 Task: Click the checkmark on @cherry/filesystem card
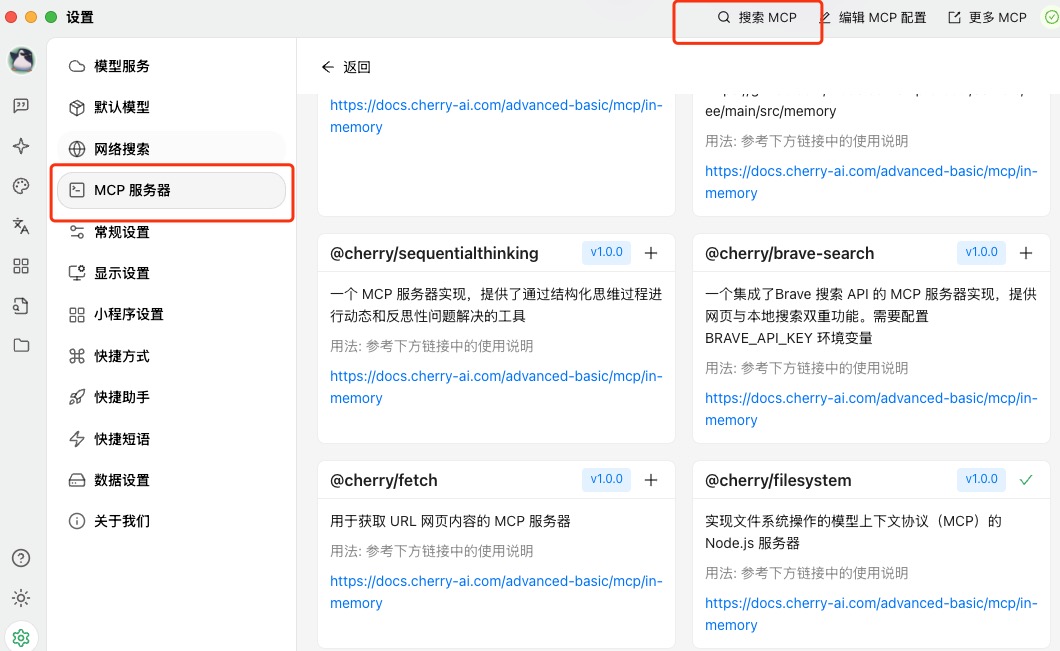1026,480
